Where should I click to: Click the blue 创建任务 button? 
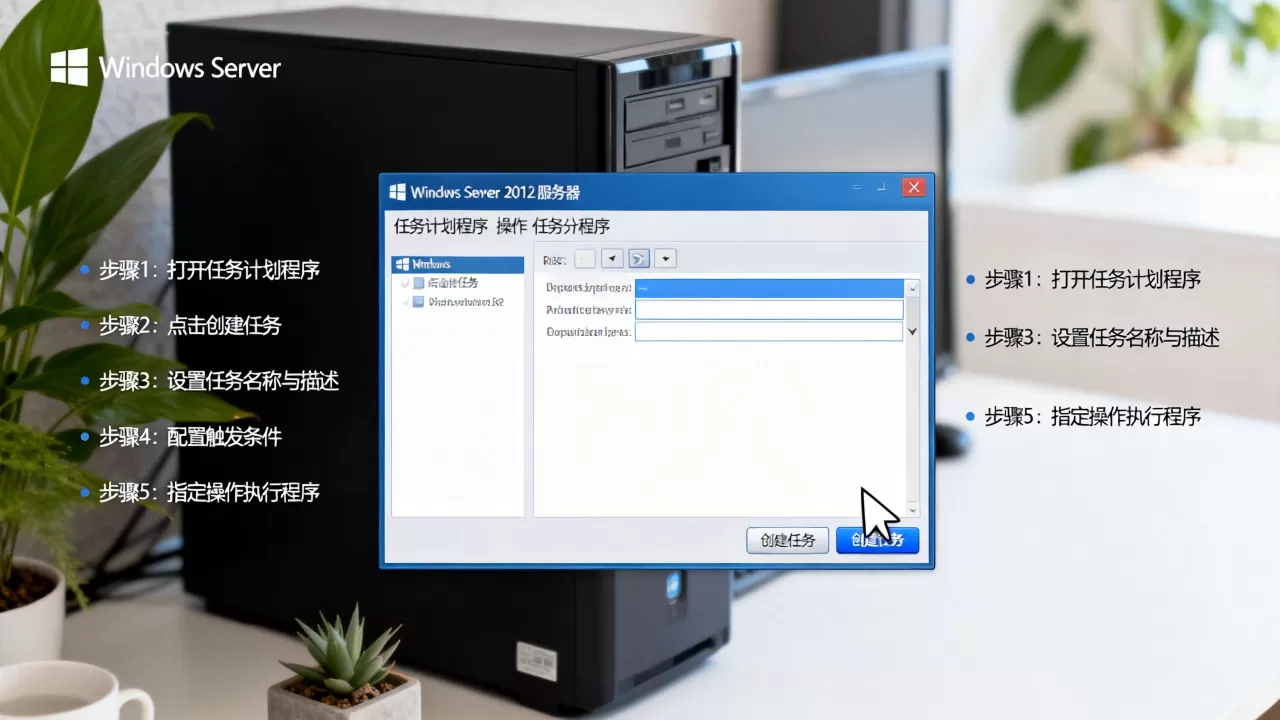pos(877,540)
